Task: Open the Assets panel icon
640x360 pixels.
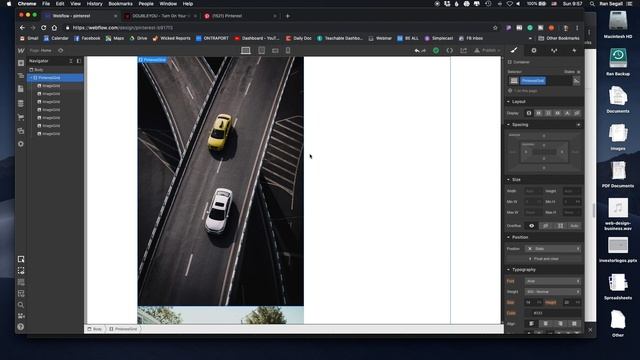Action: [21, 131]
